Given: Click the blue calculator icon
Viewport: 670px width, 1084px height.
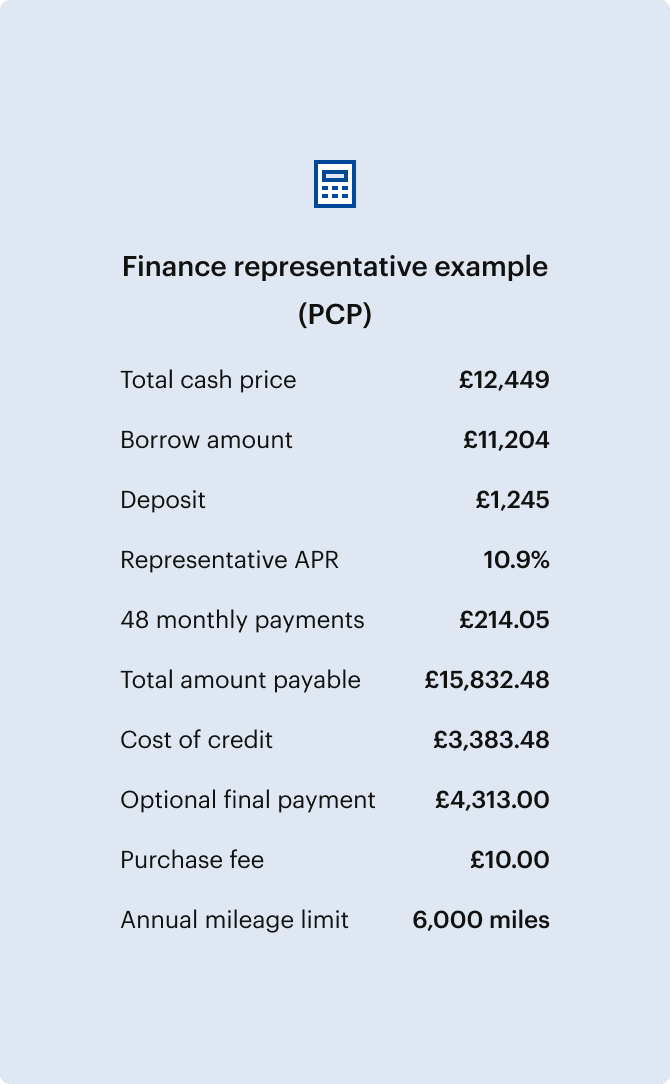Looking at the screenshot, I should [x=335, y=184].
